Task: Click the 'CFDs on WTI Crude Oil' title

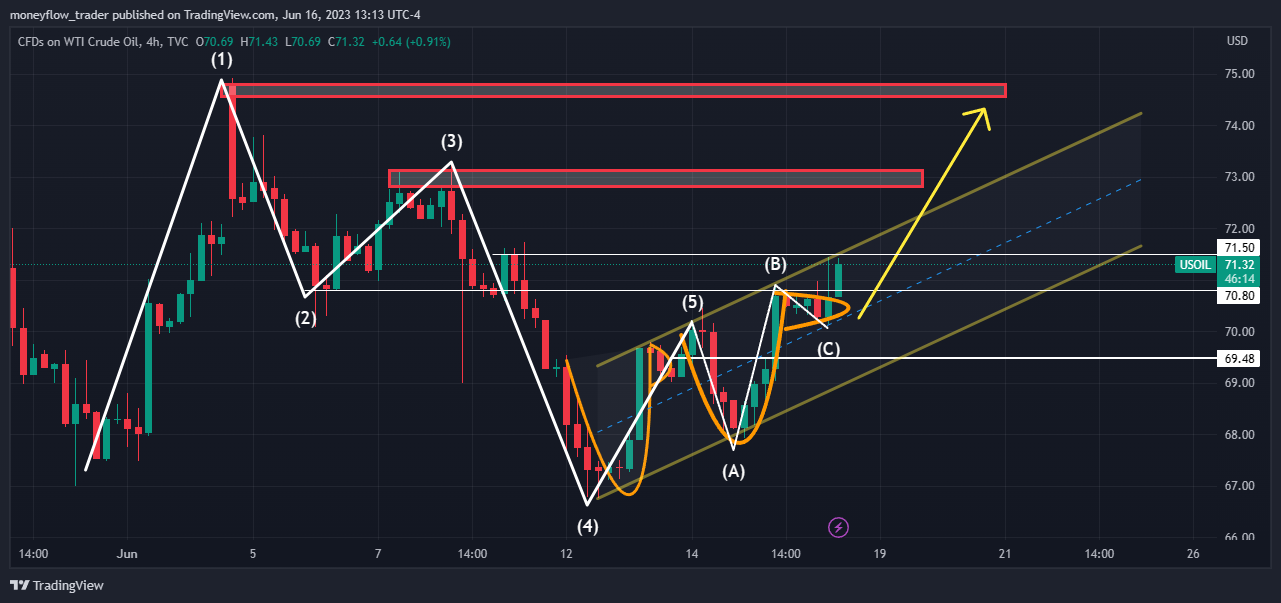Action: tap(77, 41)
